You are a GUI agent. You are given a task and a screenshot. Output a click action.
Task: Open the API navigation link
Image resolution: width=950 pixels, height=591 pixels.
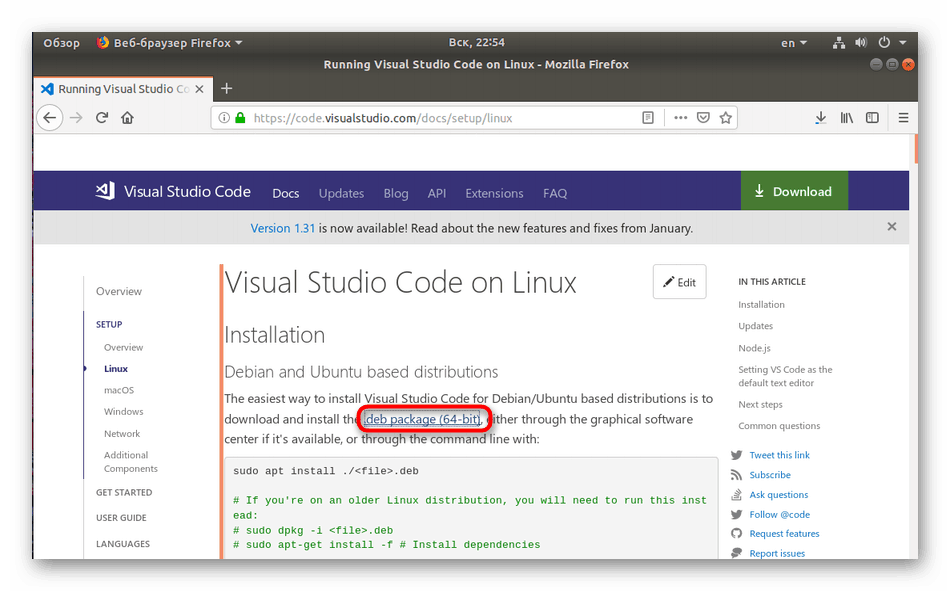click(437, 193)
